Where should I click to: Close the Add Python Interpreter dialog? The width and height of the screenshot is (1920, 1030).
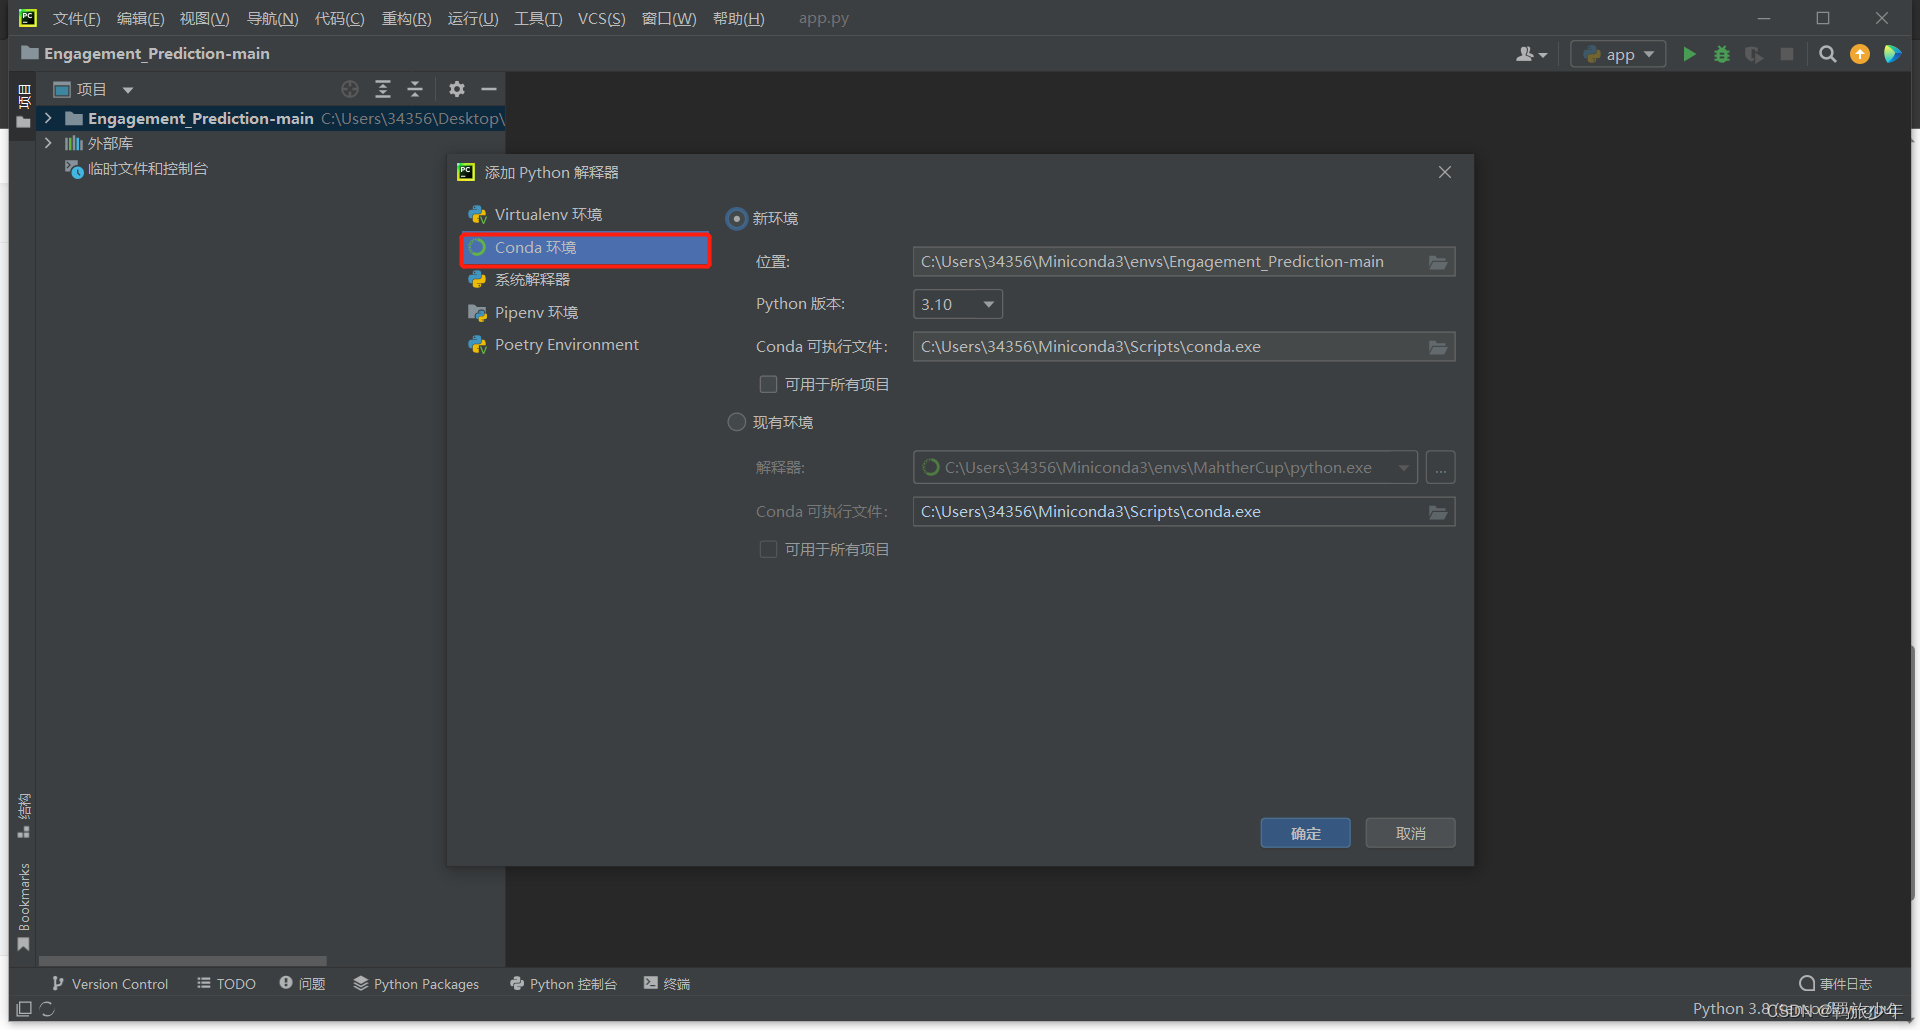1445,172
